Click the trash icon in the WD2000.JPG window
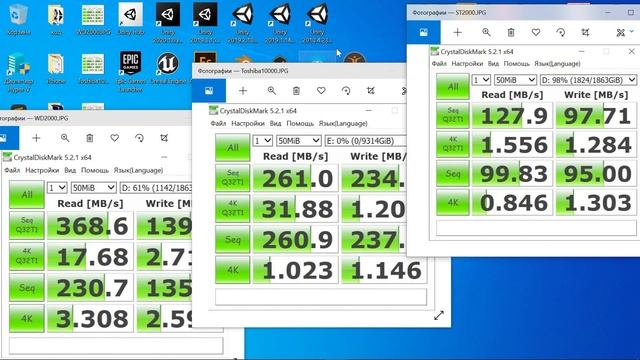 click(x=90, y=138)
